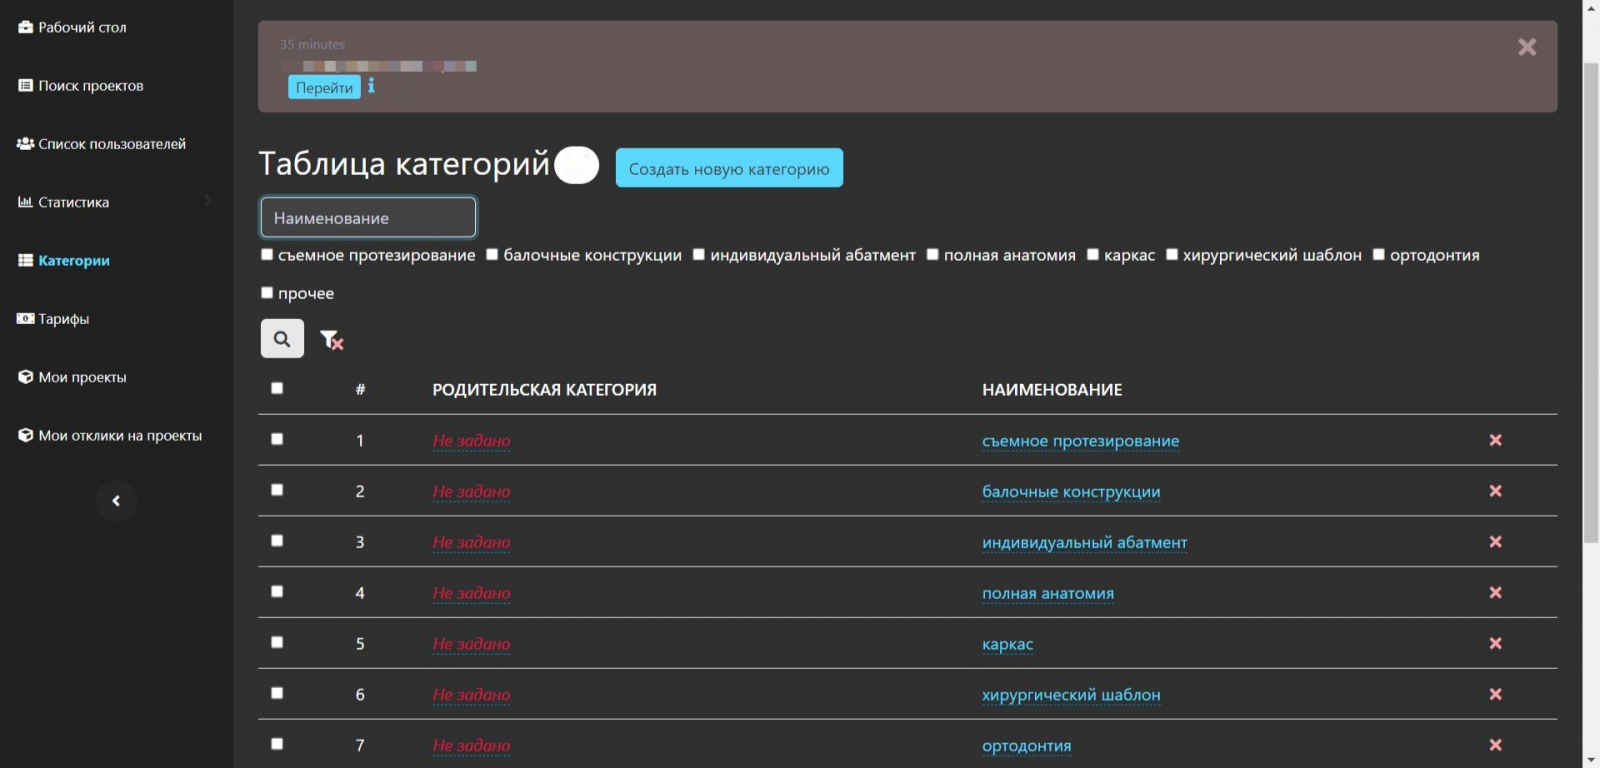Image resolution: width=1600 pixels, height=768 pixels.
Task: Expand the Статистика submenu arrow
Action: (x=208, y=201)
